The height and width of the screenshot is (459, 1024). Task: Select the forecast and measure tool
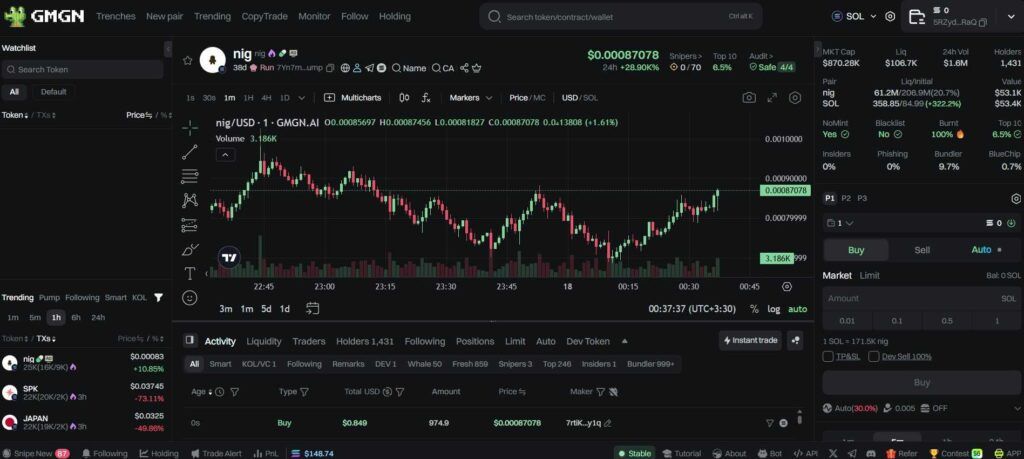click(190, 225)
